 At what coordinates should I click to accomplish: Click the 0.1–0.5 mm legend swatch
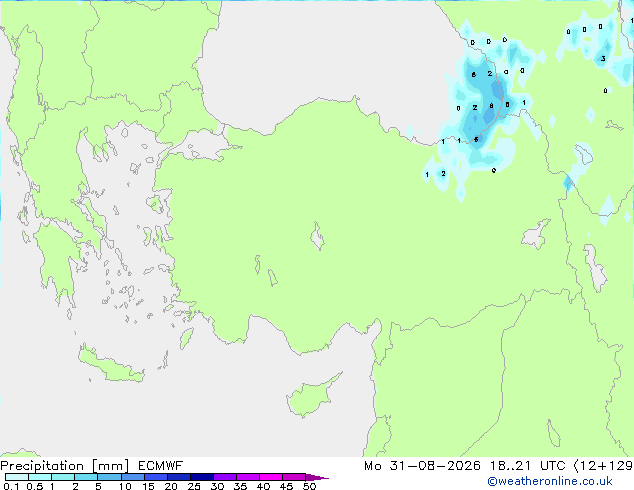(17, 477)
